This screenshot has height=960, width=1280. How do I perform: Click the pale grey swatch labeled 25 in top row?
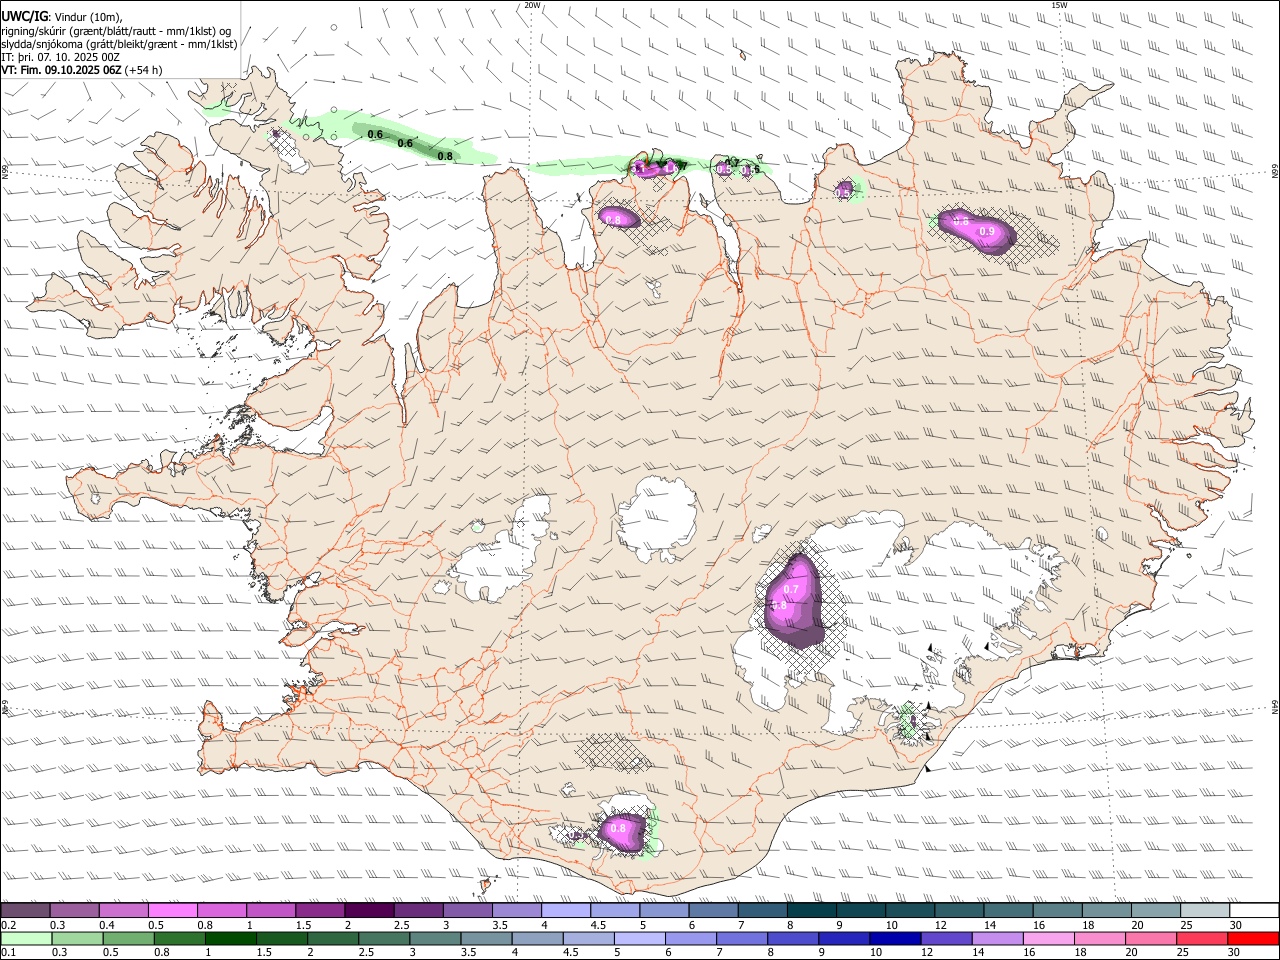pos(1205,911)
